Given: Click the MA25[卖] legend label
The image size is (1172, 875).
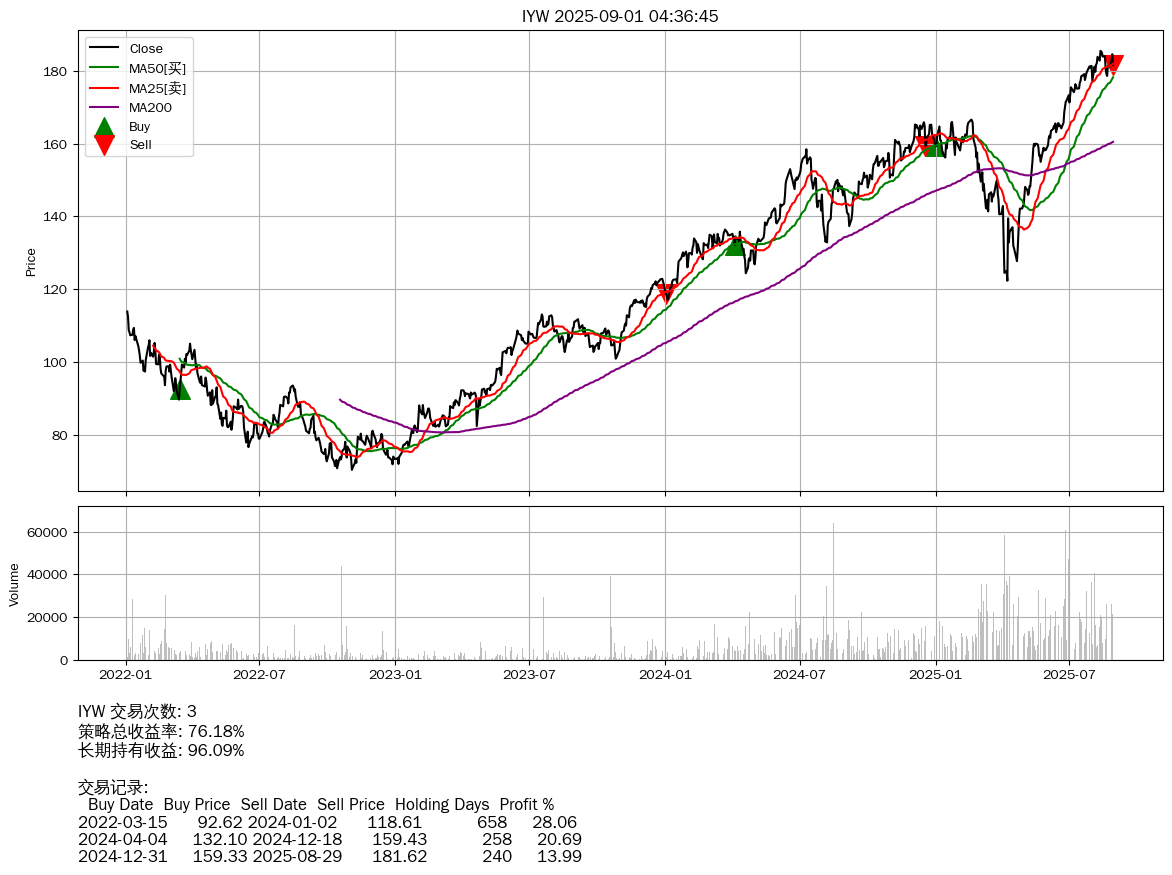Looking at the screenshot, I should tap(157, 88).
